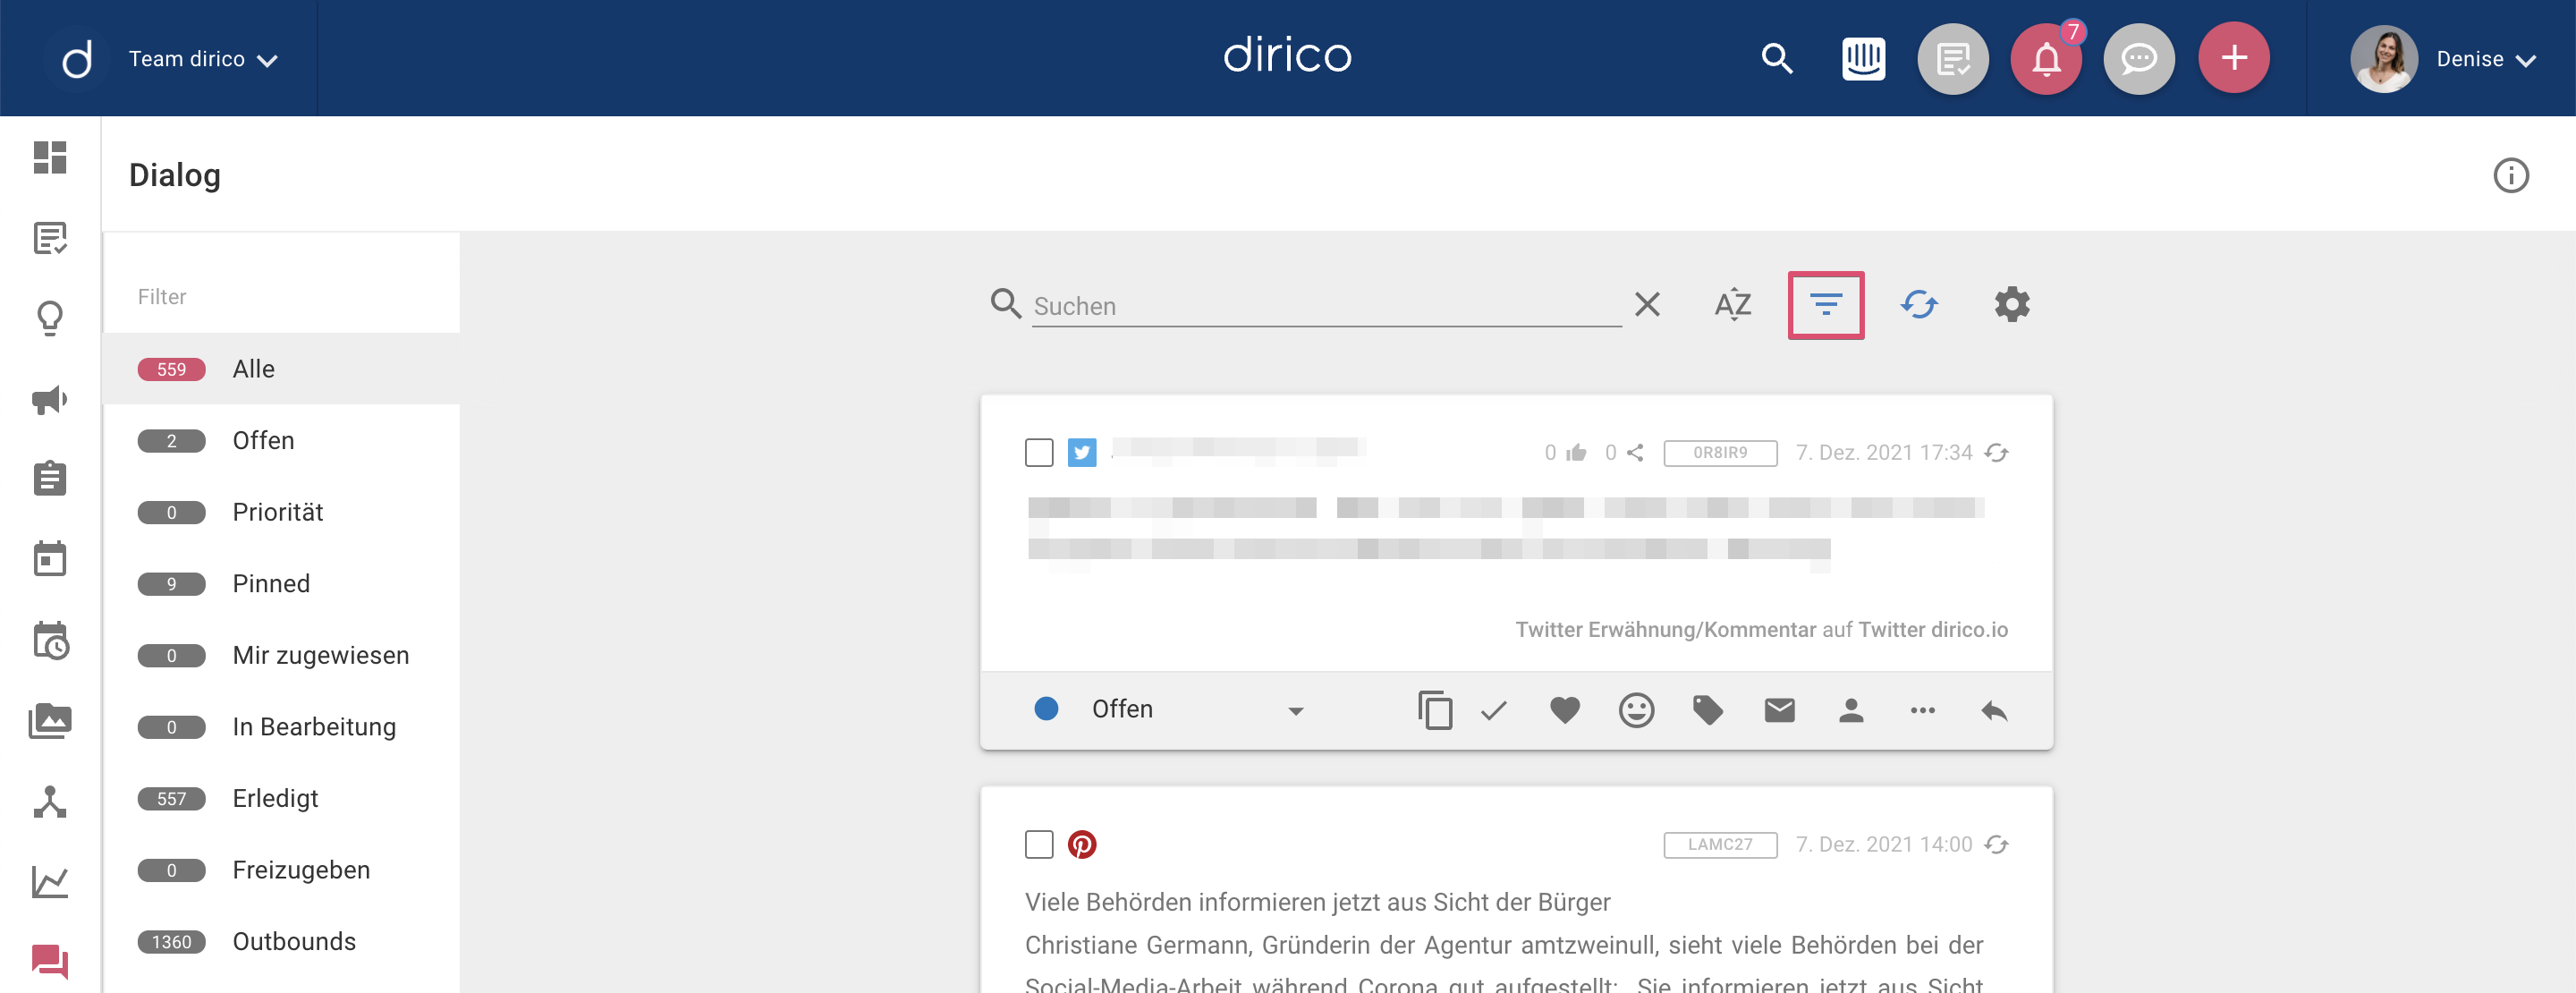Open more options three dots on Twitter message

click(1922, 710)
